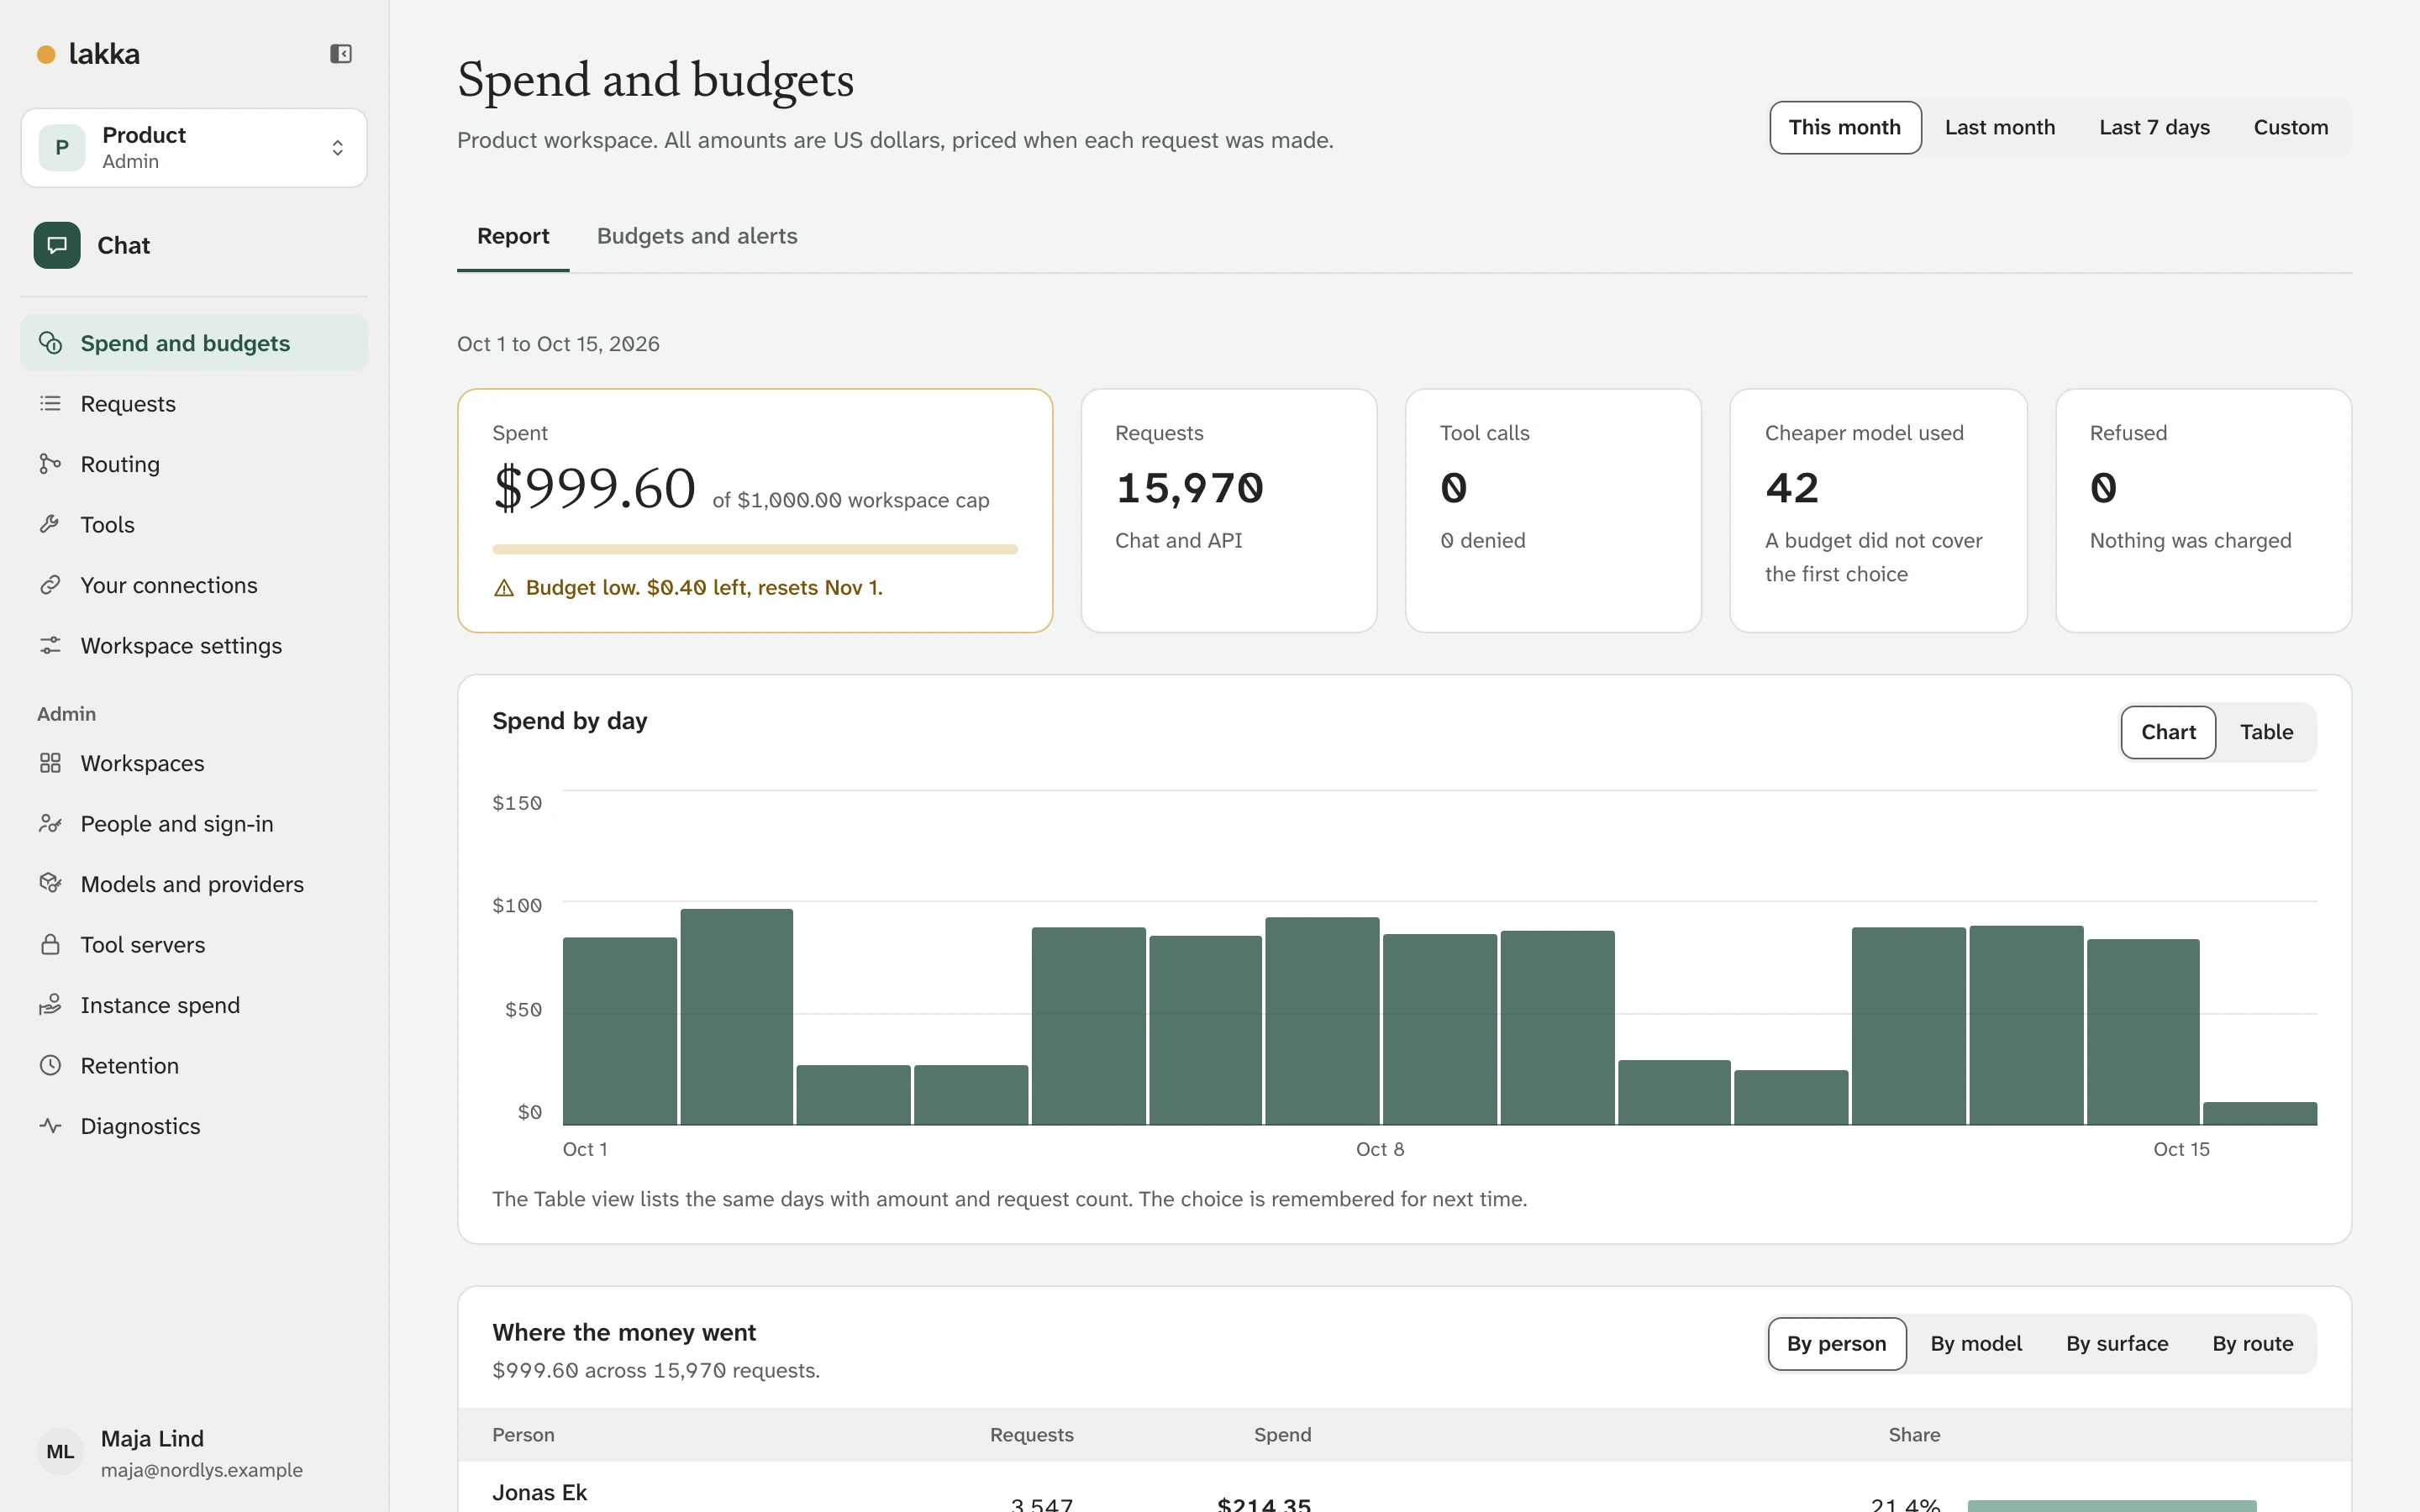The image size is (2420, 1512).
Task: Collapse the sidebar with the panel icon
Action: 341,54
